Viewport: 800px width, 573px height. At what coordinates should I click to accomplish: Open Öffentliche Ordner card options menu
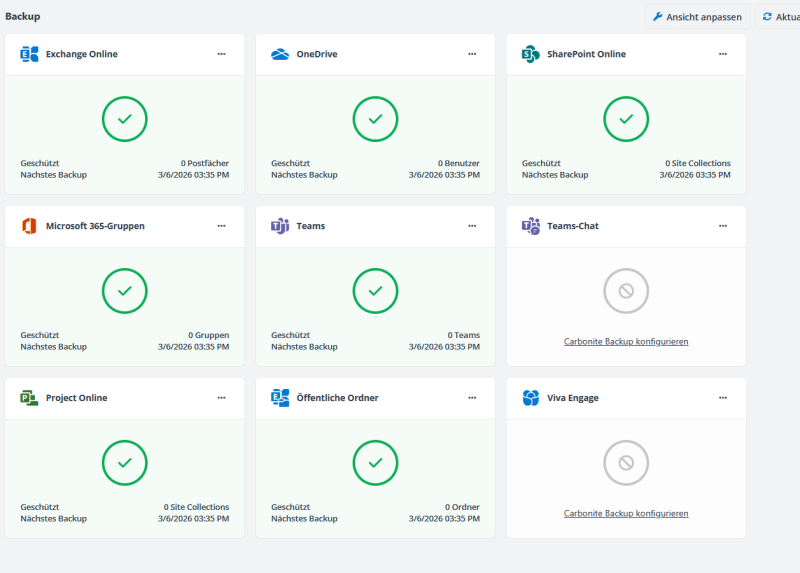pyautogui.click(x=472, y=398)
